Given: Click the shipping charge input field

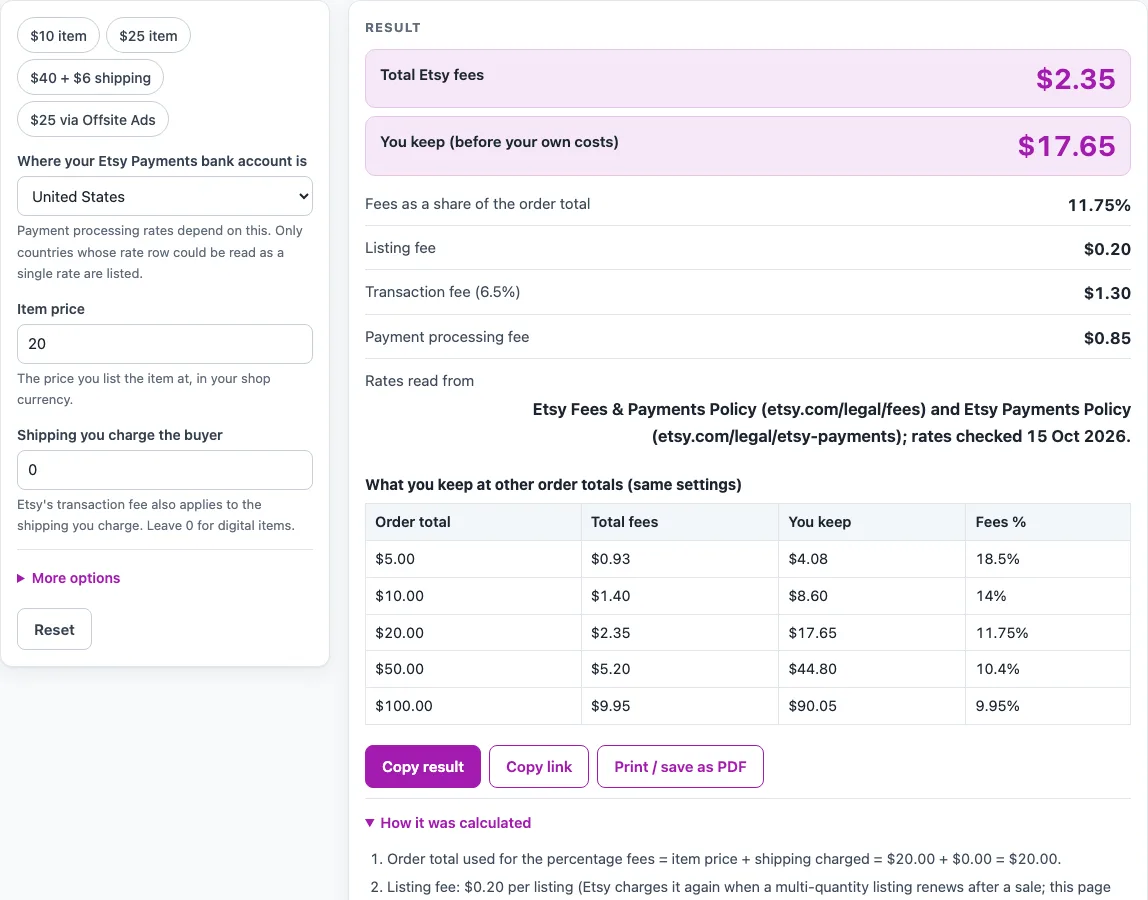Looking at the screenshot, I should click(165, 470).
